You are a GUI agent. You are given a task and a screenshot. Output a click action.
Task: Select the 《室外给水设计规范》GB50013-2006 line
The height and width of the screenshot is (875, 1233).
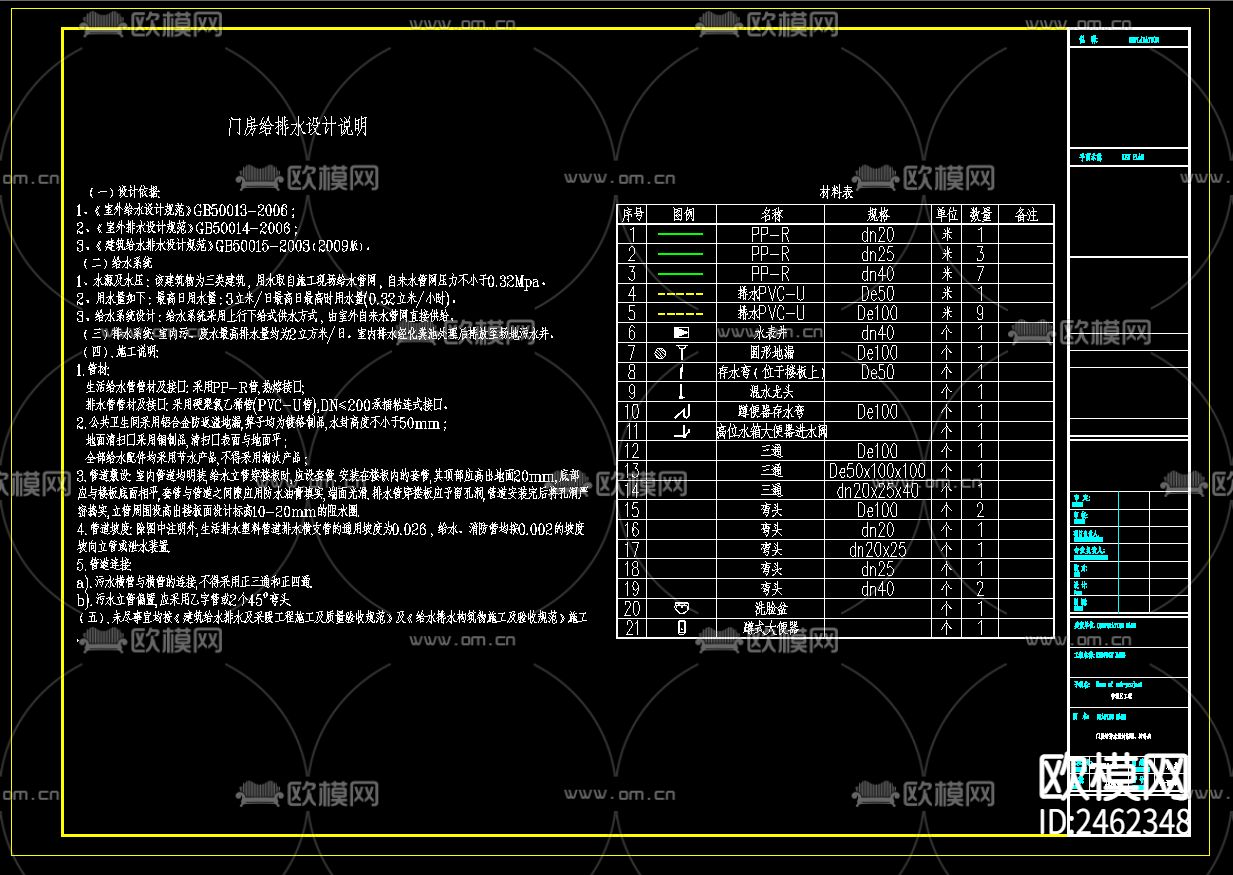[187, 211]
